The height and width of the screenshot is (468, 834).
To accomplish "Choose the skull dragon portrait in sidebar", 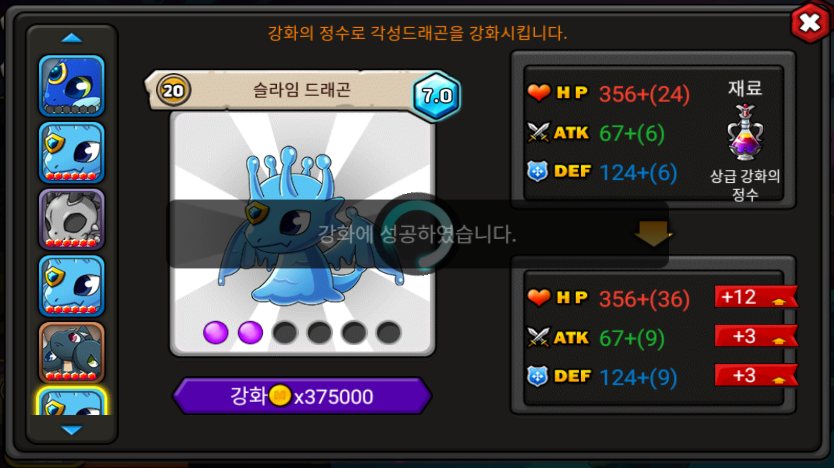I will pyautogui.click(x=71, y=219).
